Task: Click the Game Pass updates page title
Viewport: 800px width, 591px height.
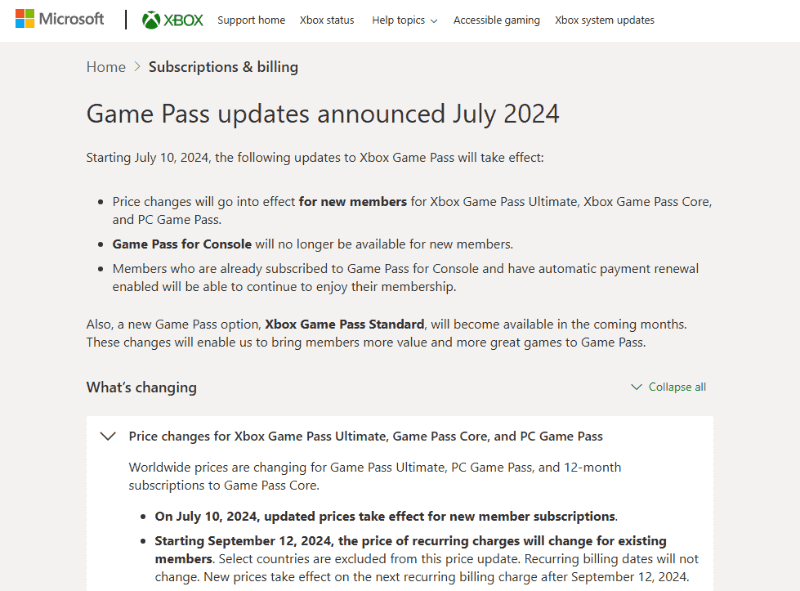Action: pyautogui.click(x=323, y=113)
